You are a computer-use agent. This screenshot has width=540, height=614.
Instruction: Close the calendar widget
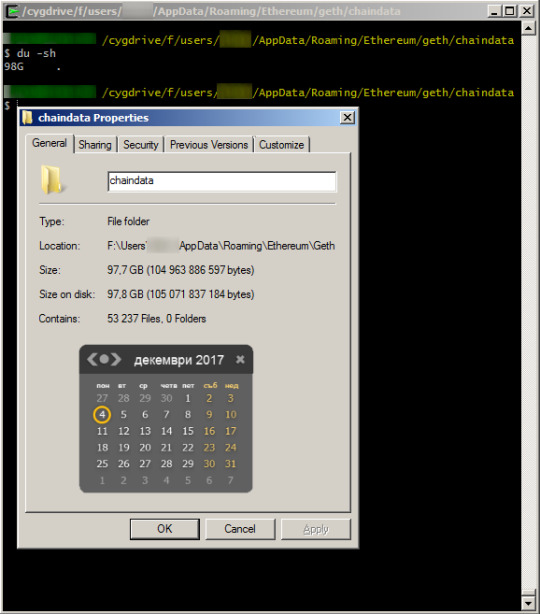coord(240,359)
